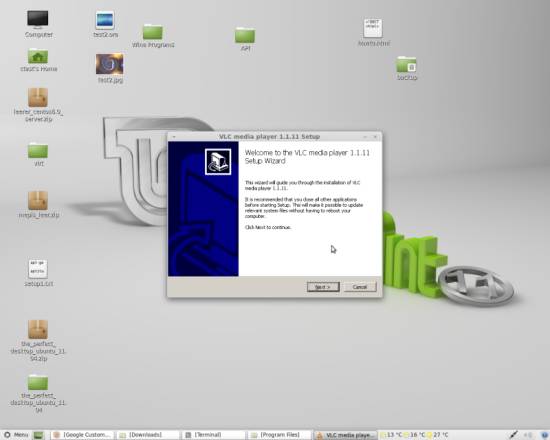This screenshot has height=440, width=550.
Task: Click the show desktop panel icon
Action: [39, 435]
